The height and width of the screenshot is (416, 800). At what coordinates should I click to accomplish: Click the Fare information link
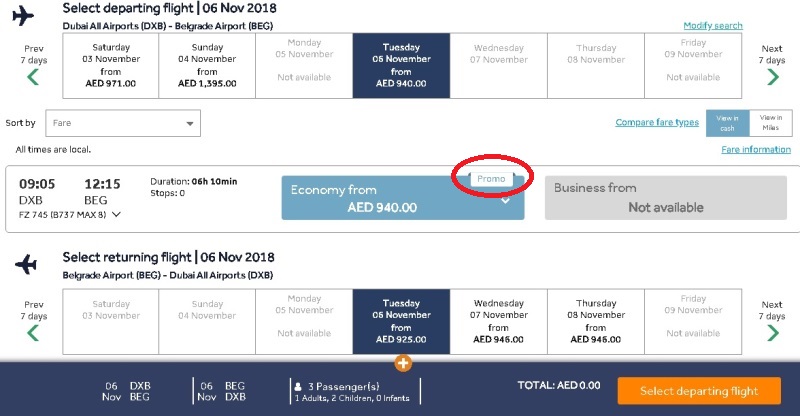(x=756, y=150)
